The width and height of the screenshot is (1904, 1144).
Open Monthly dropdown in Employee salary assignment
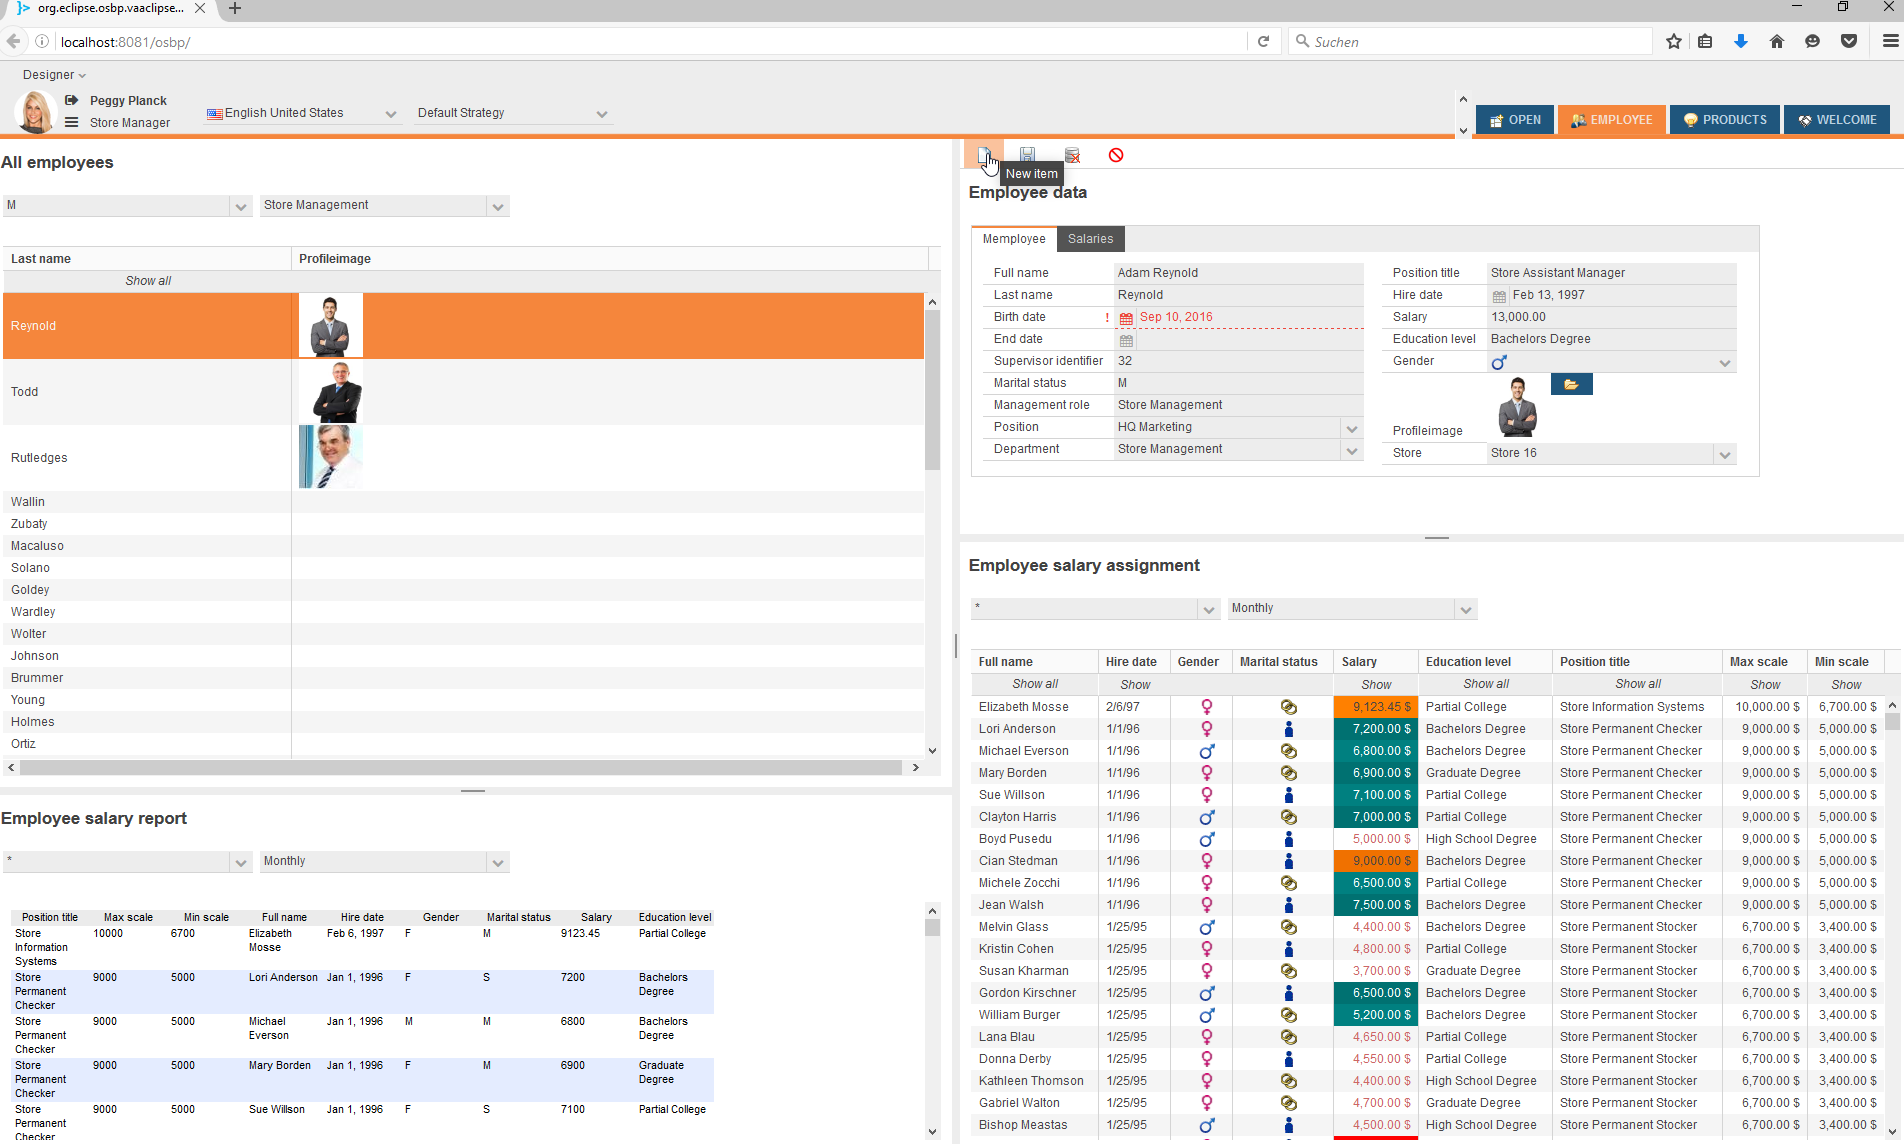click(1466, 610)
